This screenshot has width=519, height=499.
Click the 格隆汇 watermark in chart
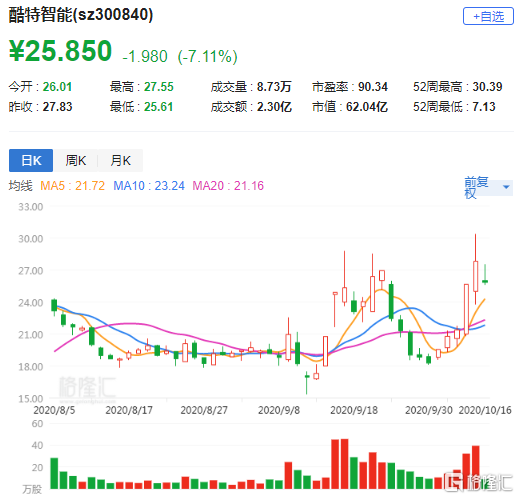[87, 388]
